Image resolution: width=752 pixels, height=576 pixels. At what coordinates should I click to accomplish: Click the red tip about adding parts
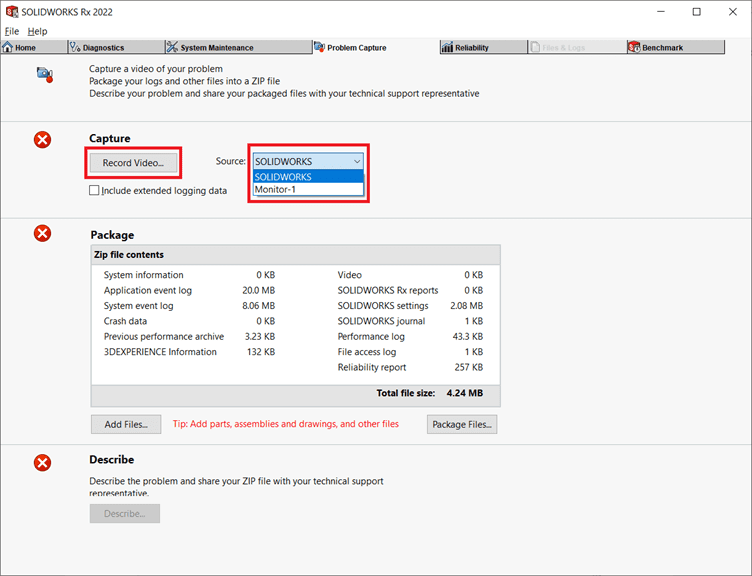[x=286, y=424]
